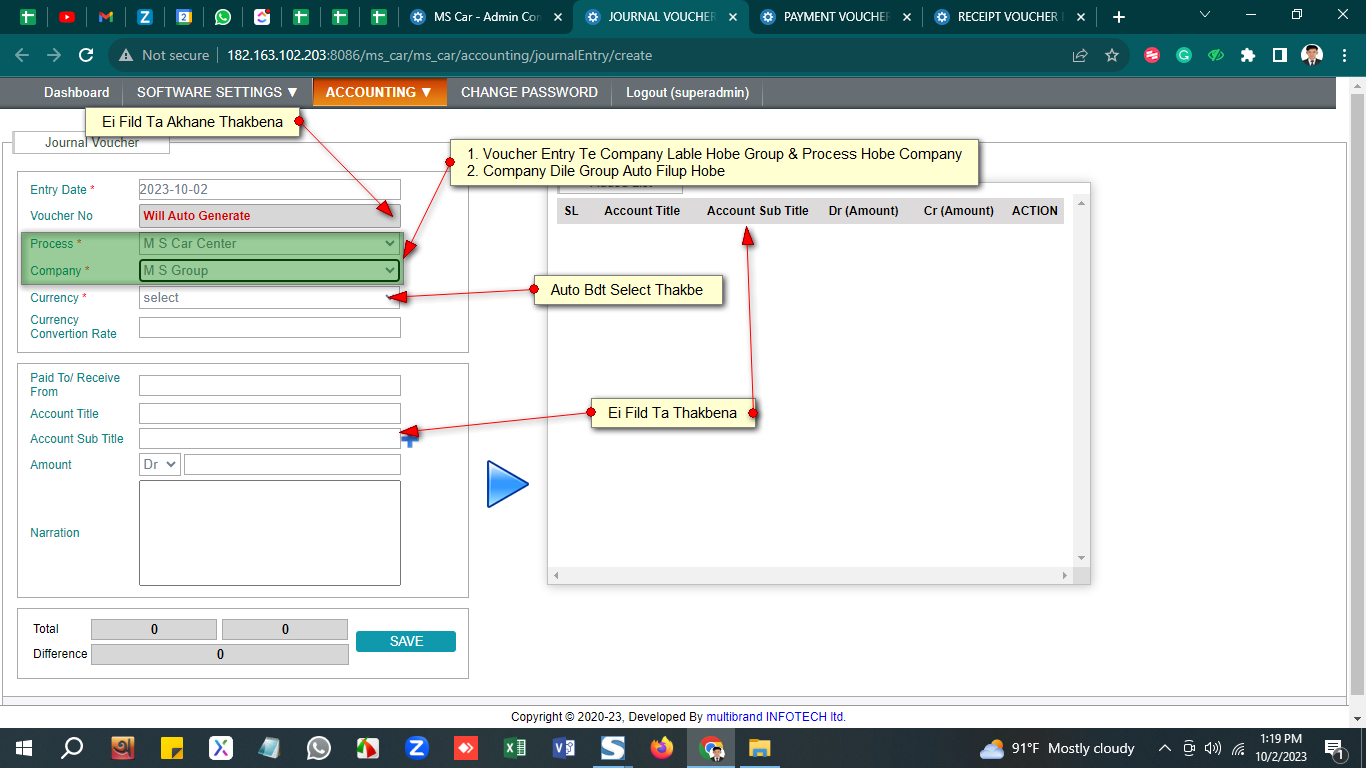Open Firefox from the taskbar

click(x=662, y=748)
